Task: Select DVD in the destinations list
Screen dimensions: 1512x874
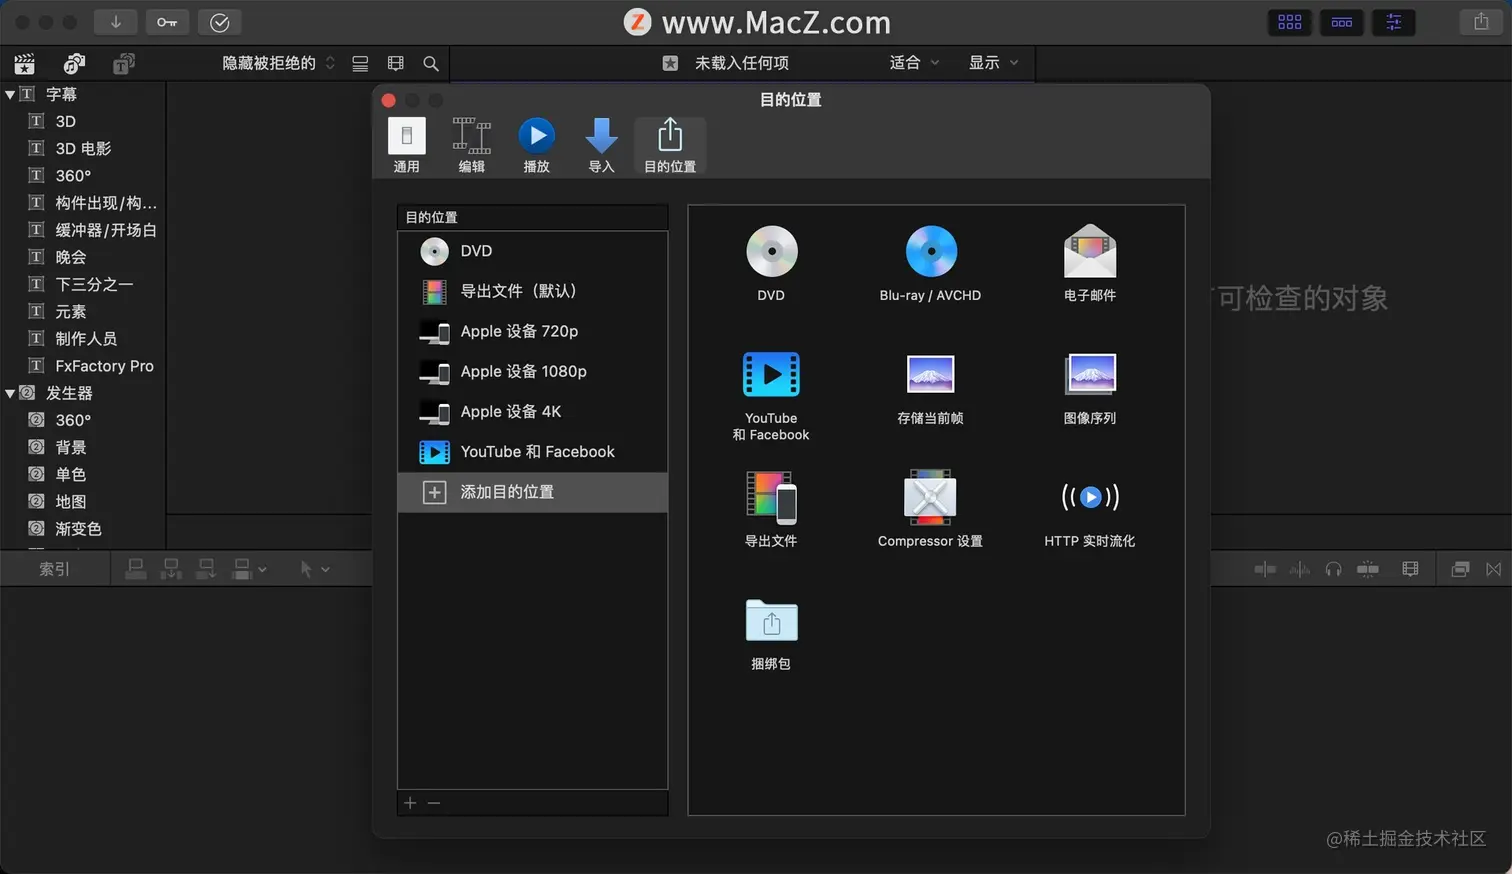Action: (532, 251)
